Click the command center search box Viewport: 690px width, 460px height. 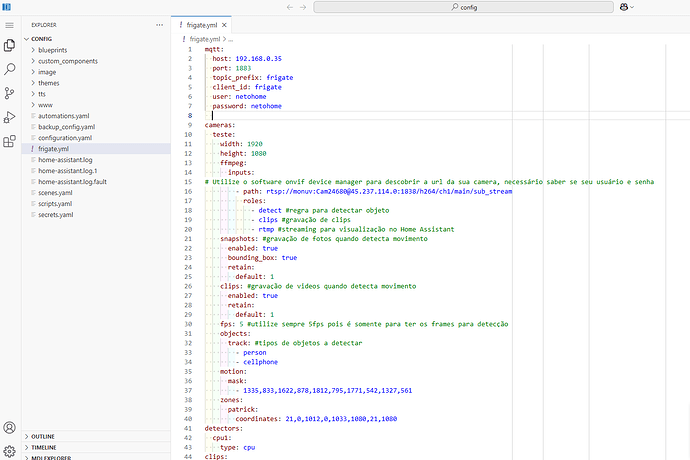pos(463,7)
